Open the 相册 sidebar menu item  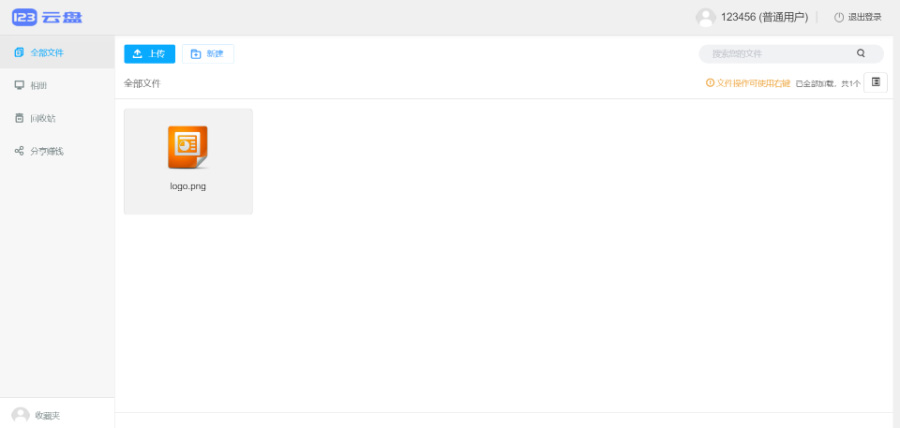tap(39, 85)
